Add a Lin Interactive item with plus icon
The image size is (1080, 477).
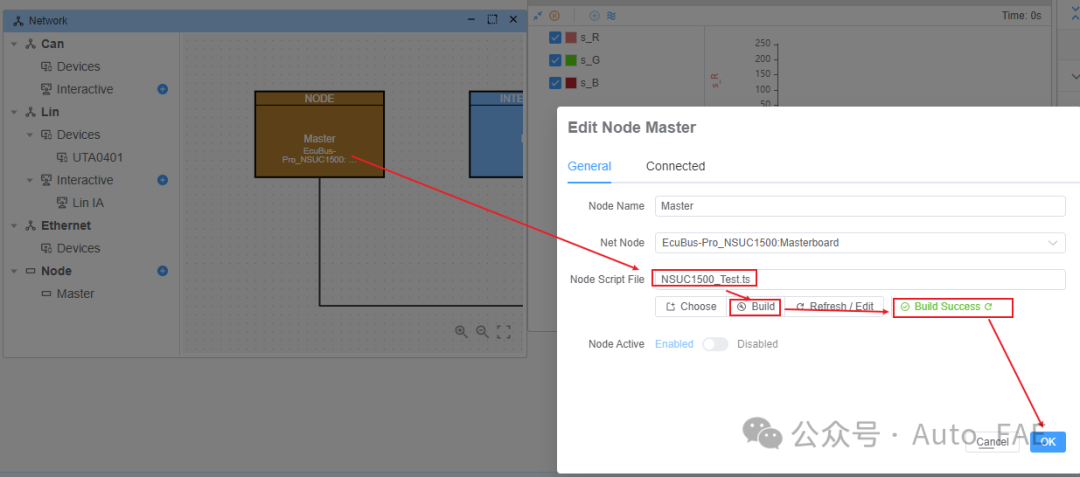(x=163, y=180)
